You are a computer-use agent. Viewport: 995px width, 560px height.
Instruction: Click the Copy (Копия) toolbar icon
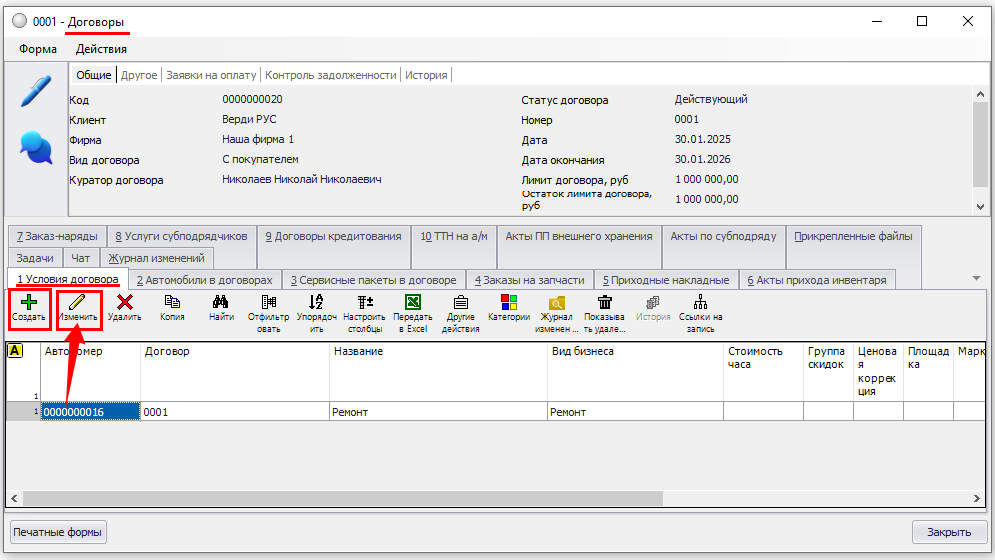pyautogui.click(x=172, y=302)
